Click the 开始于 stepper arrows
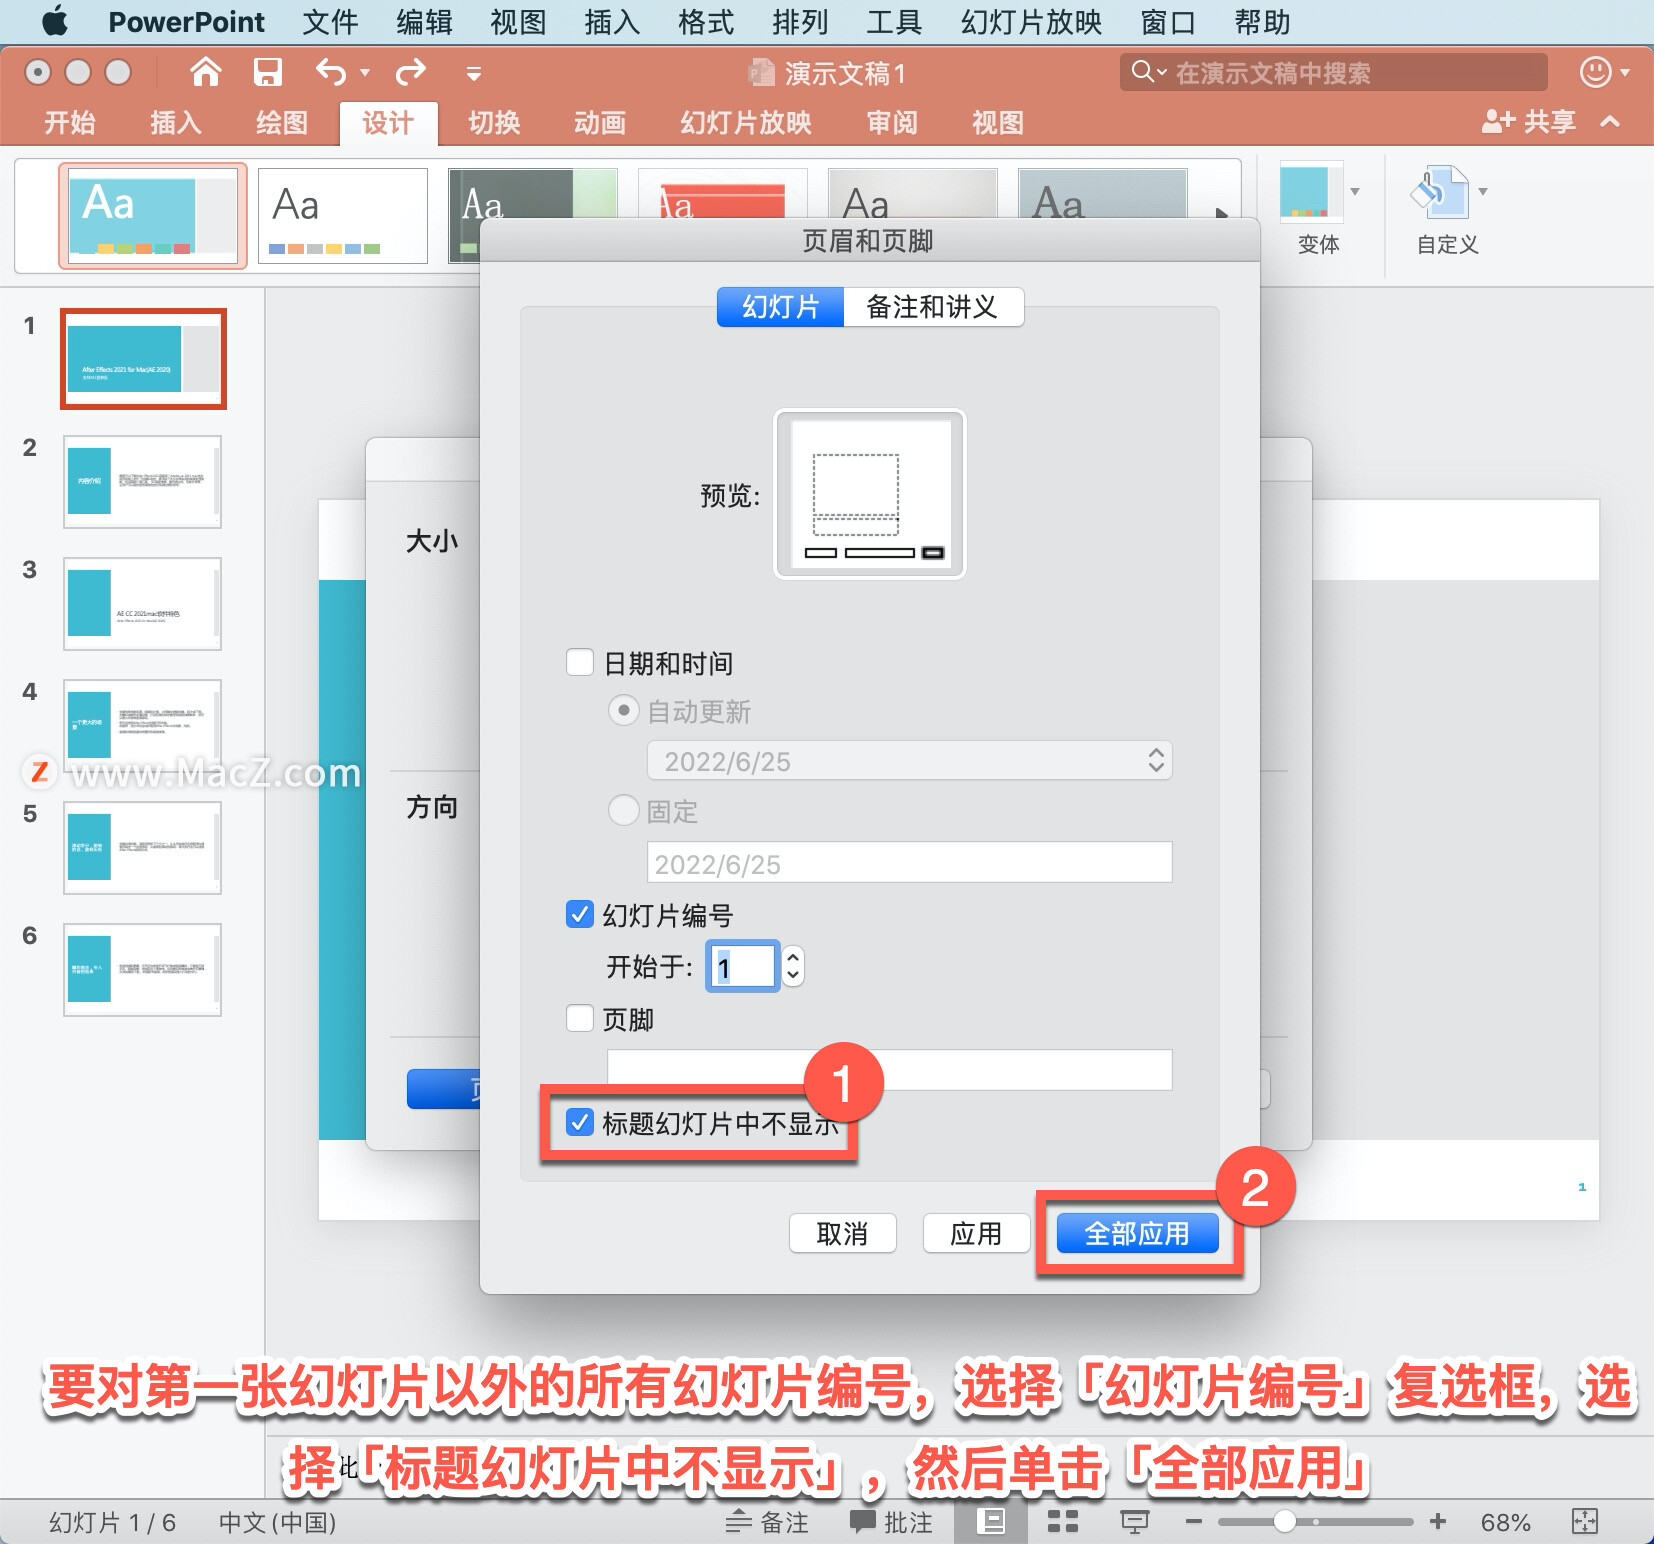The image size is (1654, 1544). point(793,966)
